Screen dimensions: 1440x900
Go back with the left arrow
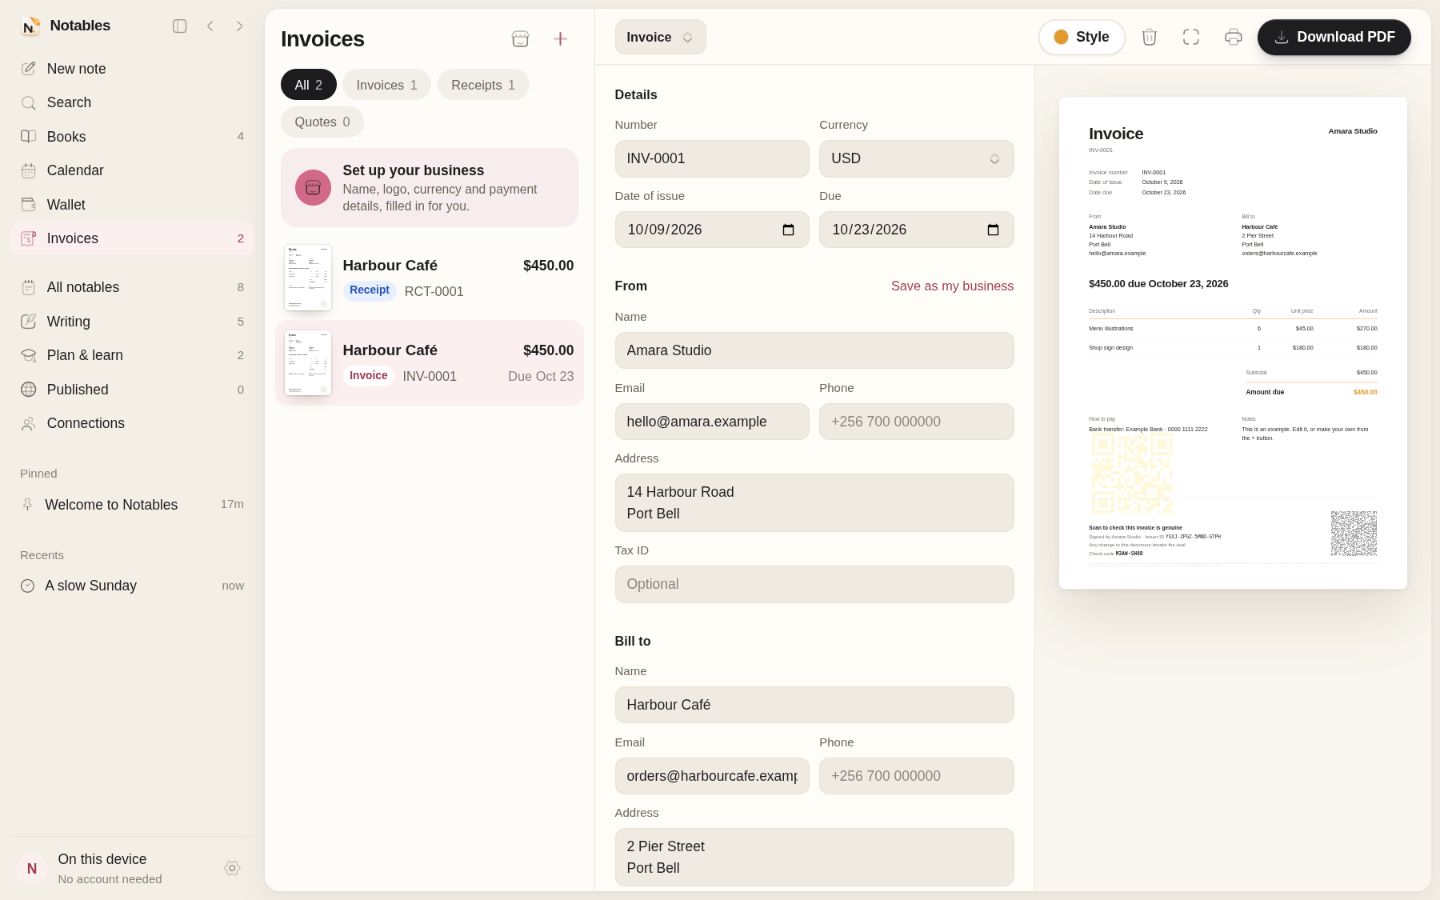tap(210, 26)
